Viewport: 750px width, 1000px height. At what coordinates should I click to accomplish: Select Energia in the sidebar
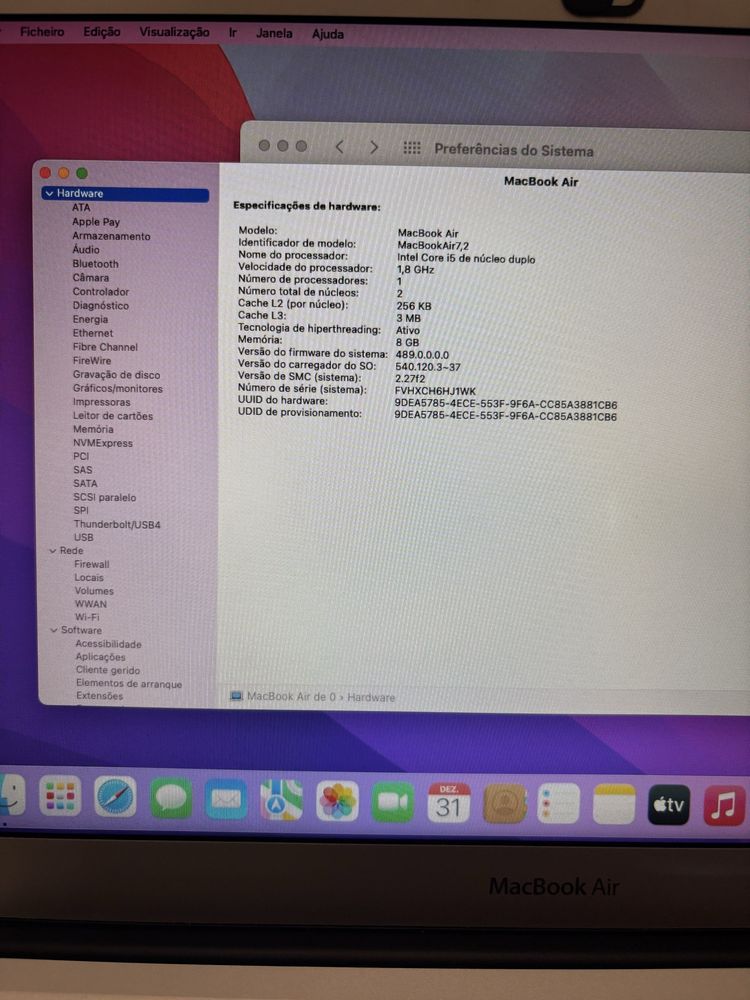pyautogui.click(x=90, y=319)
